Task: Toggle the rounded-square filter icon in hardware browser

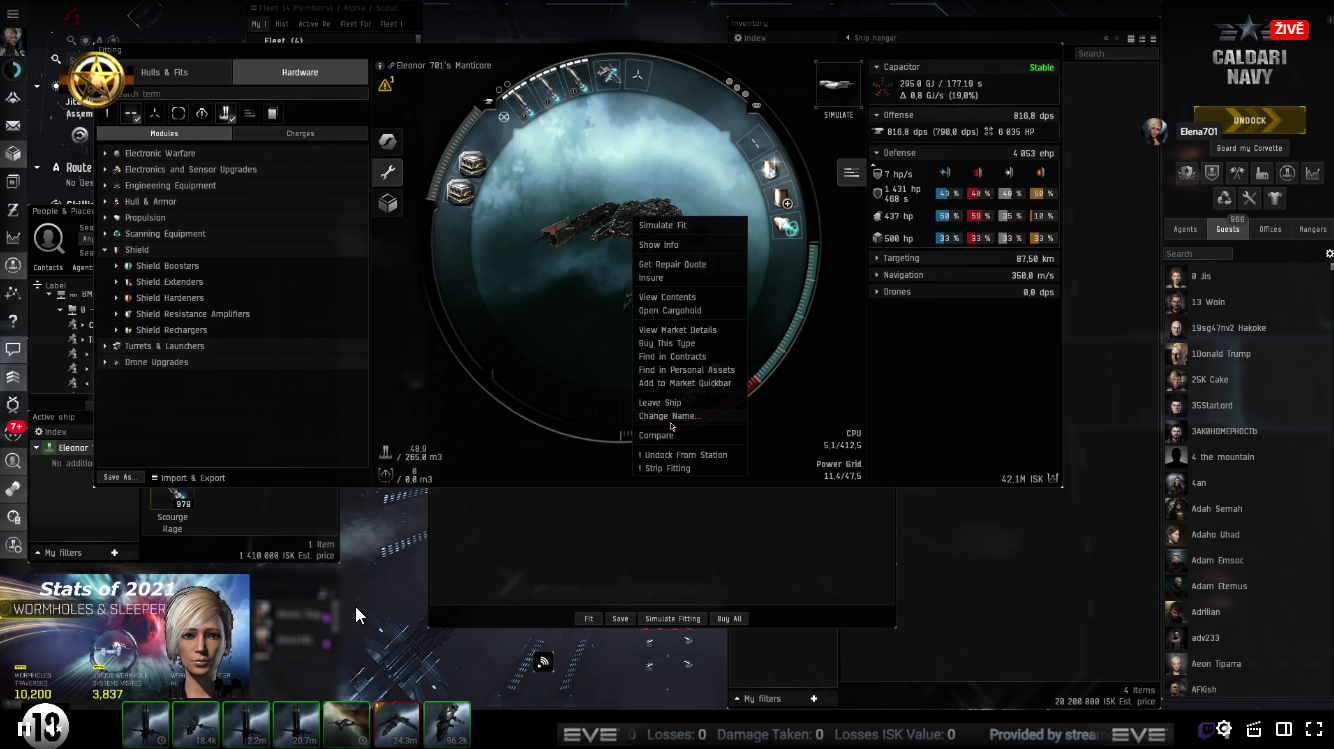Action: pos(178,113)
